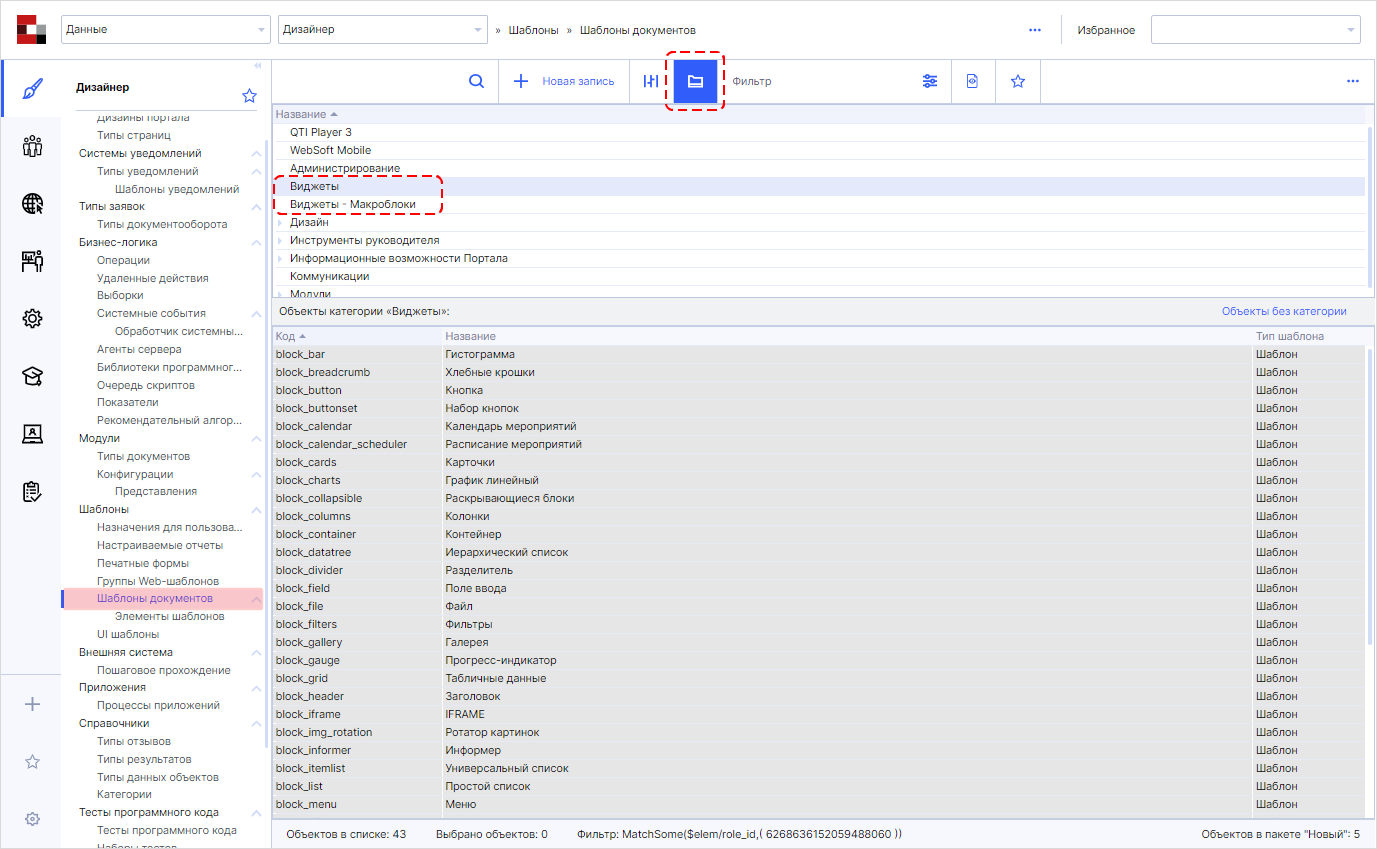
Task: Toggle the star favorite icon in the toolbar
Action: tap(1017, 81)
